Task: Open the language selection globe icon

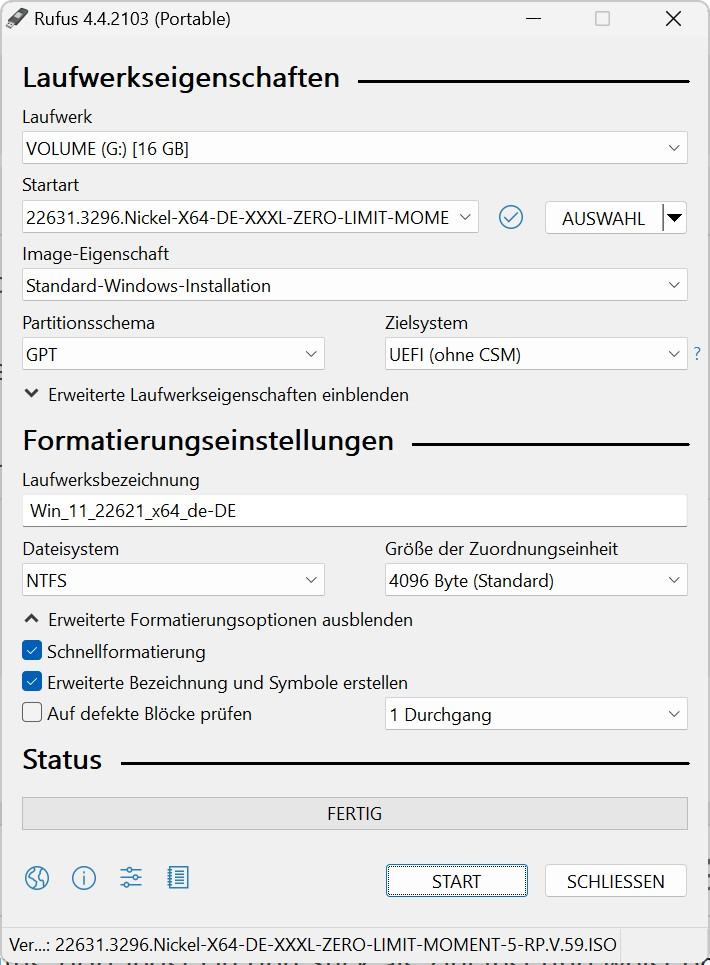Action: coord(37,878)
